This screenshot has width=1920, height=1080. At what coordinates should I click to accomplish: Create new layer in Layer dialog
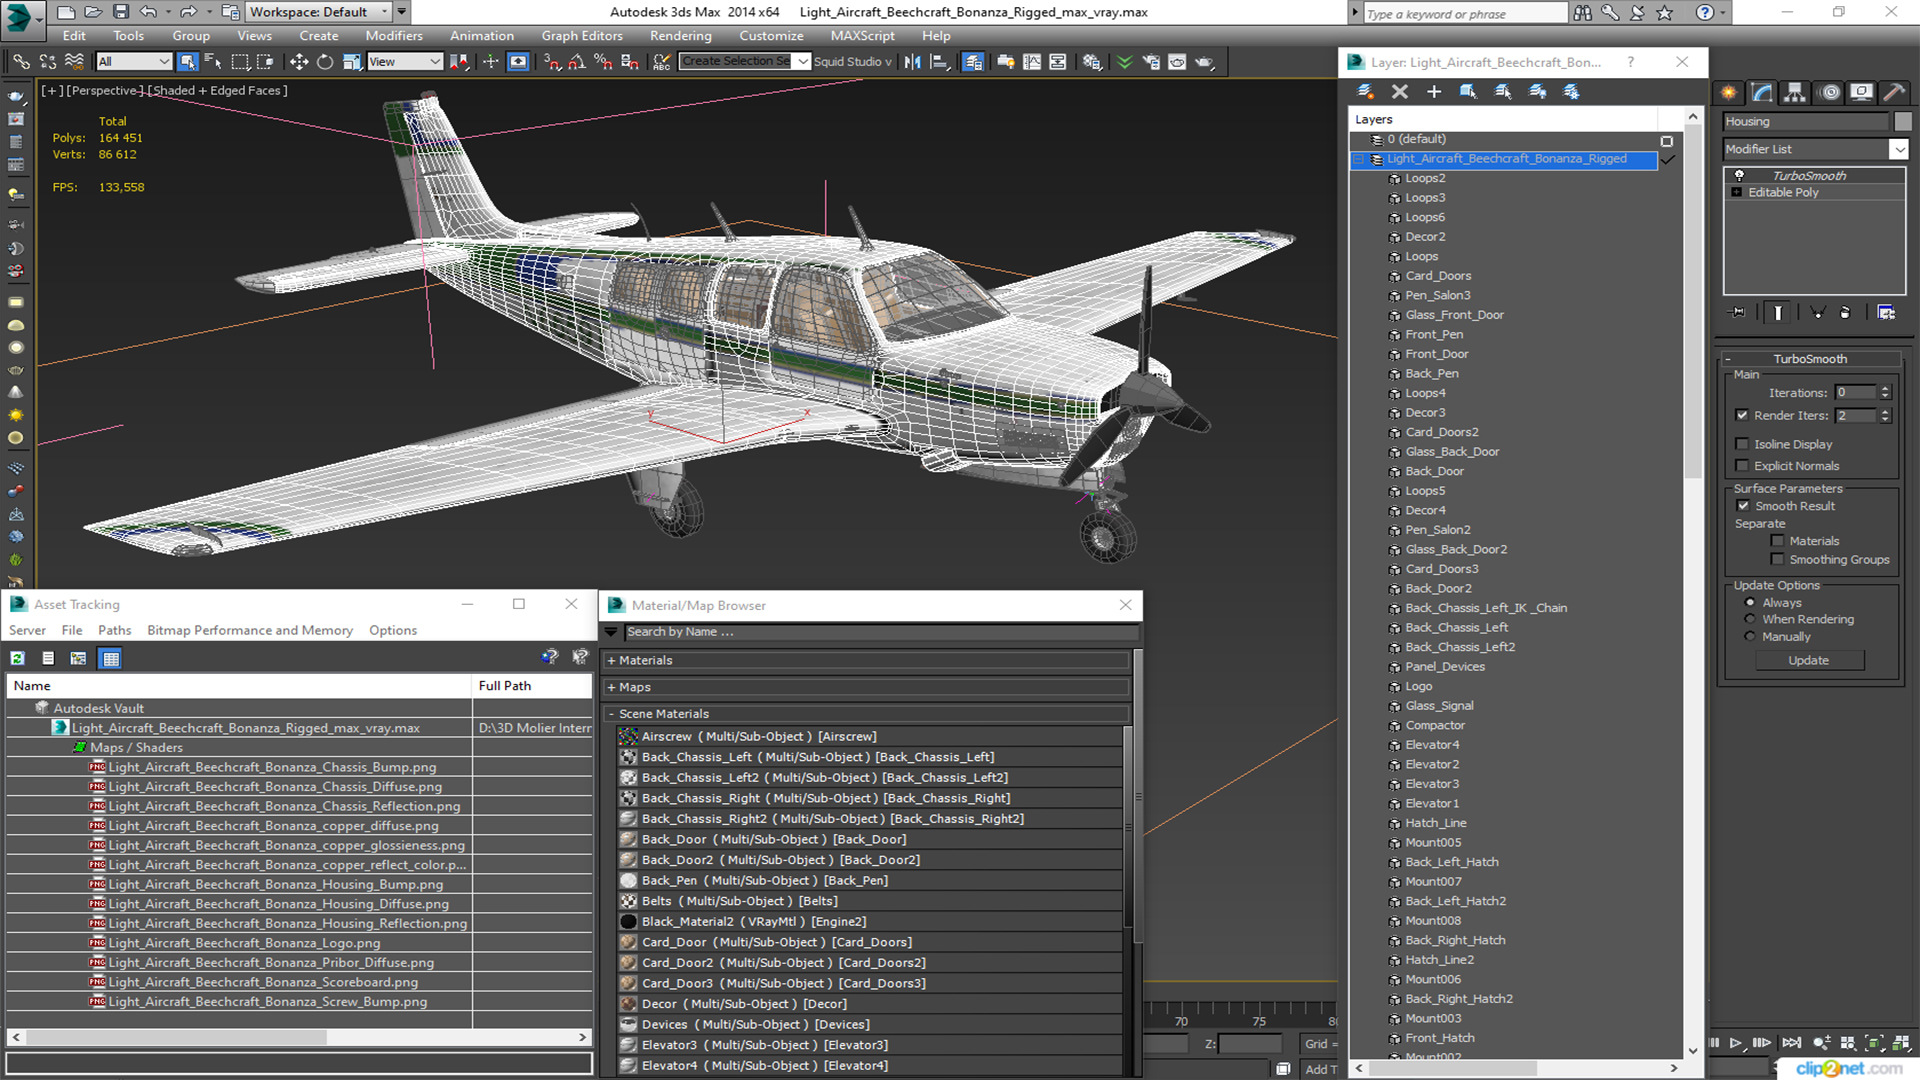1365,92
